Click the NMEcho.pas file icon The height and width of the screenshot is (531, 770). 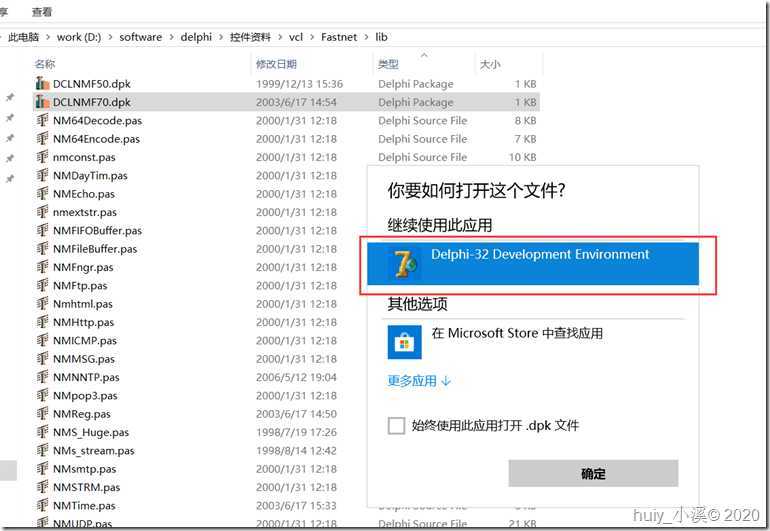pyautogui.click(x=43, y=194)
